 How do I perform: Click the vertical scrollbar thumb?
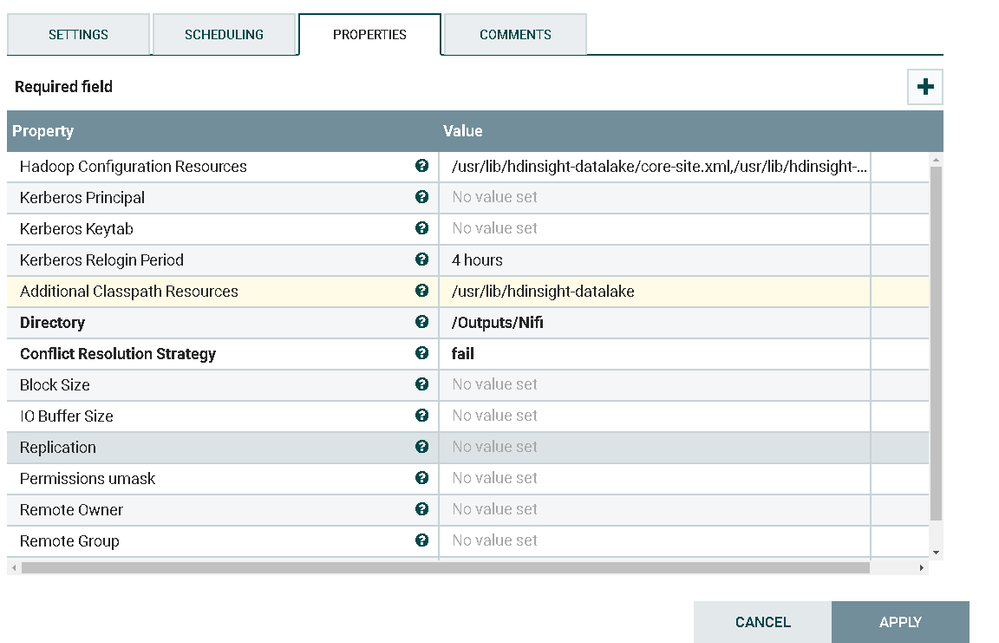pos(936,343)
